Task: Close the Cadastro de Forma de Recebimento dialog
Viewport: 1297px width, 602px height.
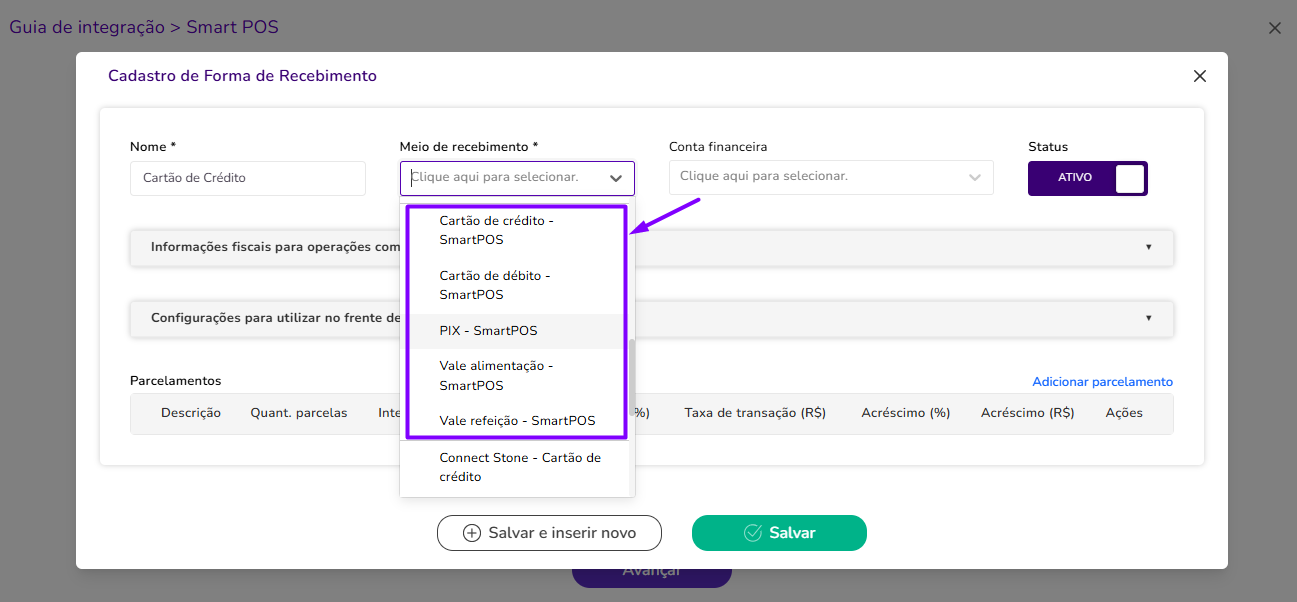Action: pyautogui.click(x=1200, y=76)
